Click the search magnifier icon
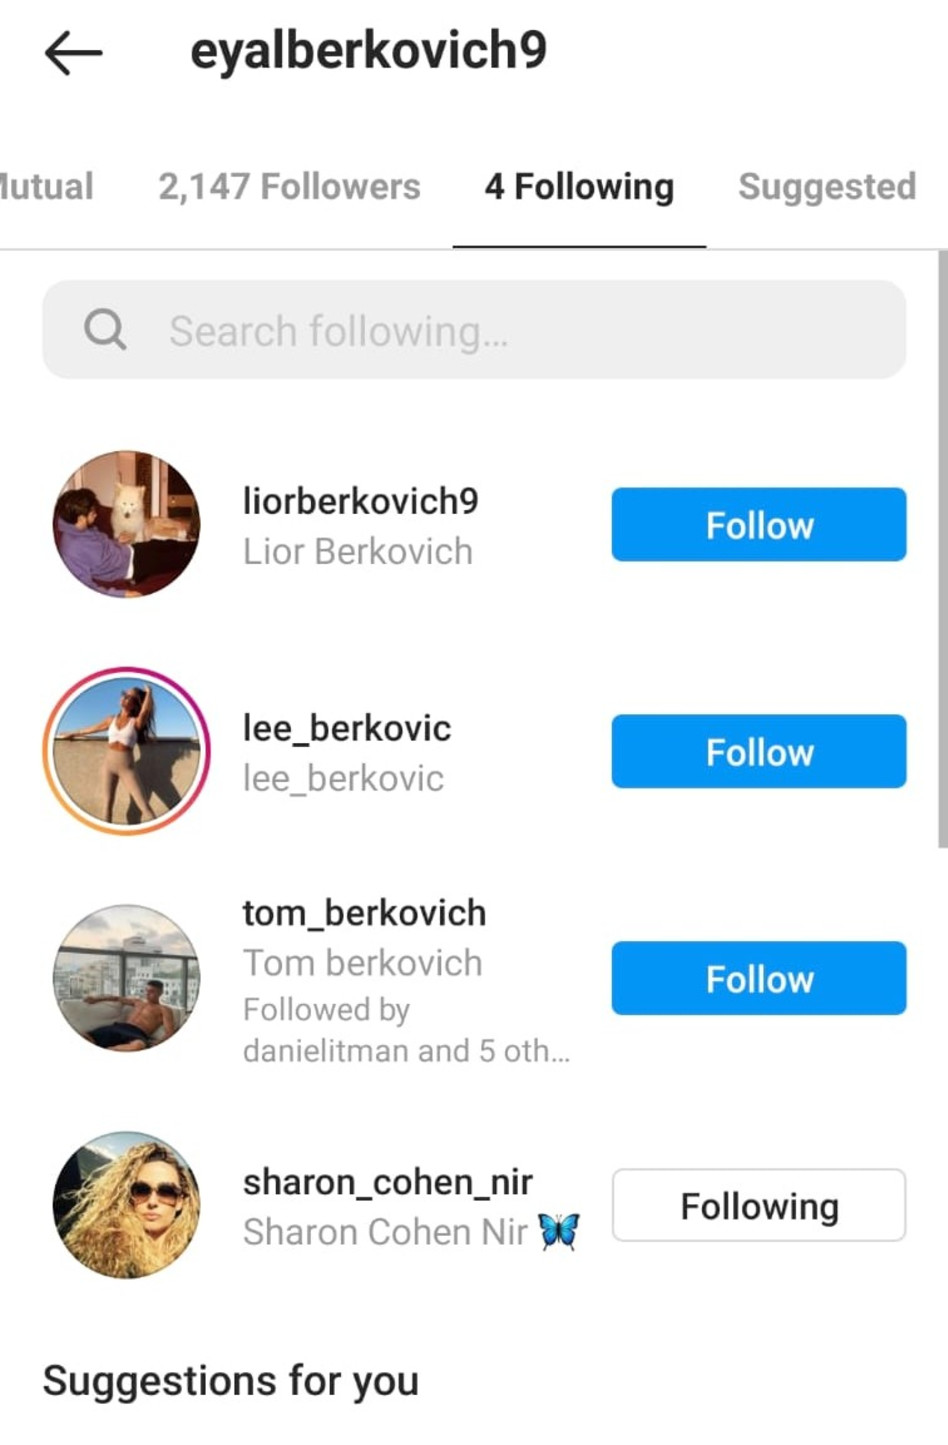 pos(105,329)
